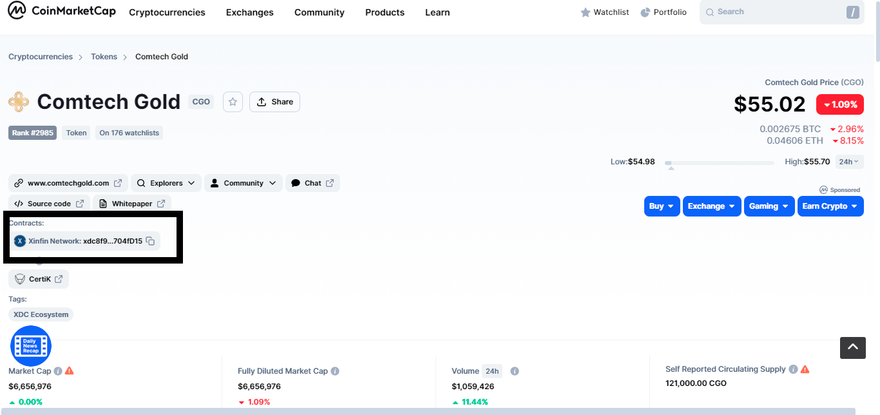Copy the Xinfin Network contract address

150,241
